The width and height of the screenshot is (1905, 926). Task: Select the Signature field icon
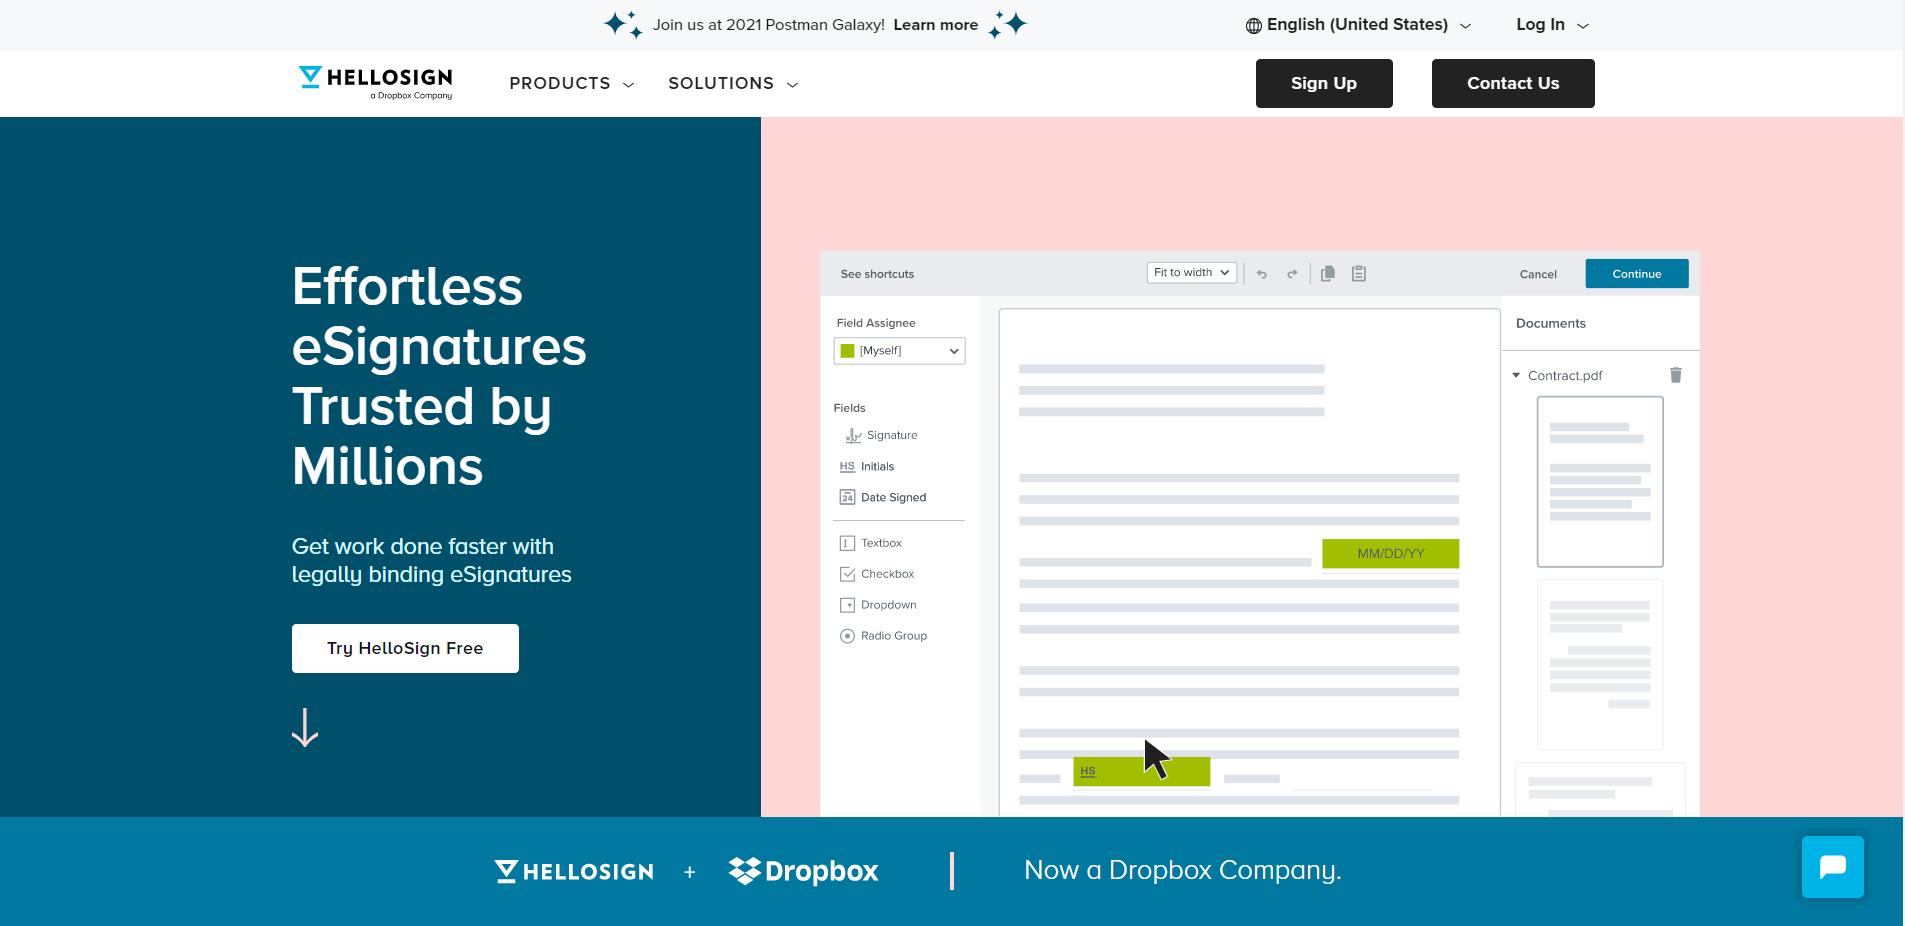[853, 435]
